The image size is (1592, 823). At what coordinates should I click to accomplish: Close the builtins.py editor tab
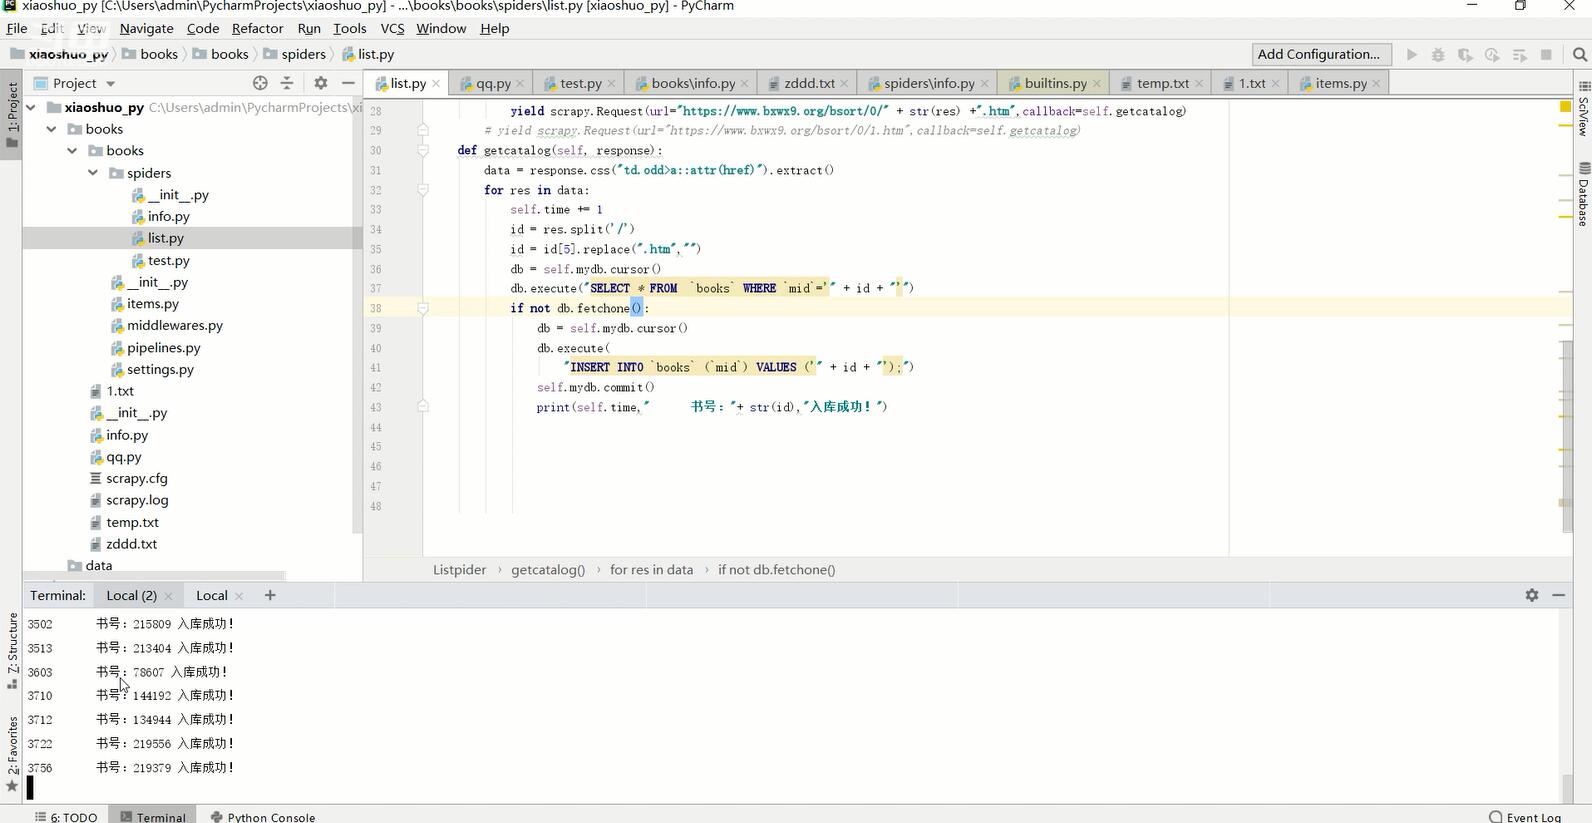(1096, 83)
